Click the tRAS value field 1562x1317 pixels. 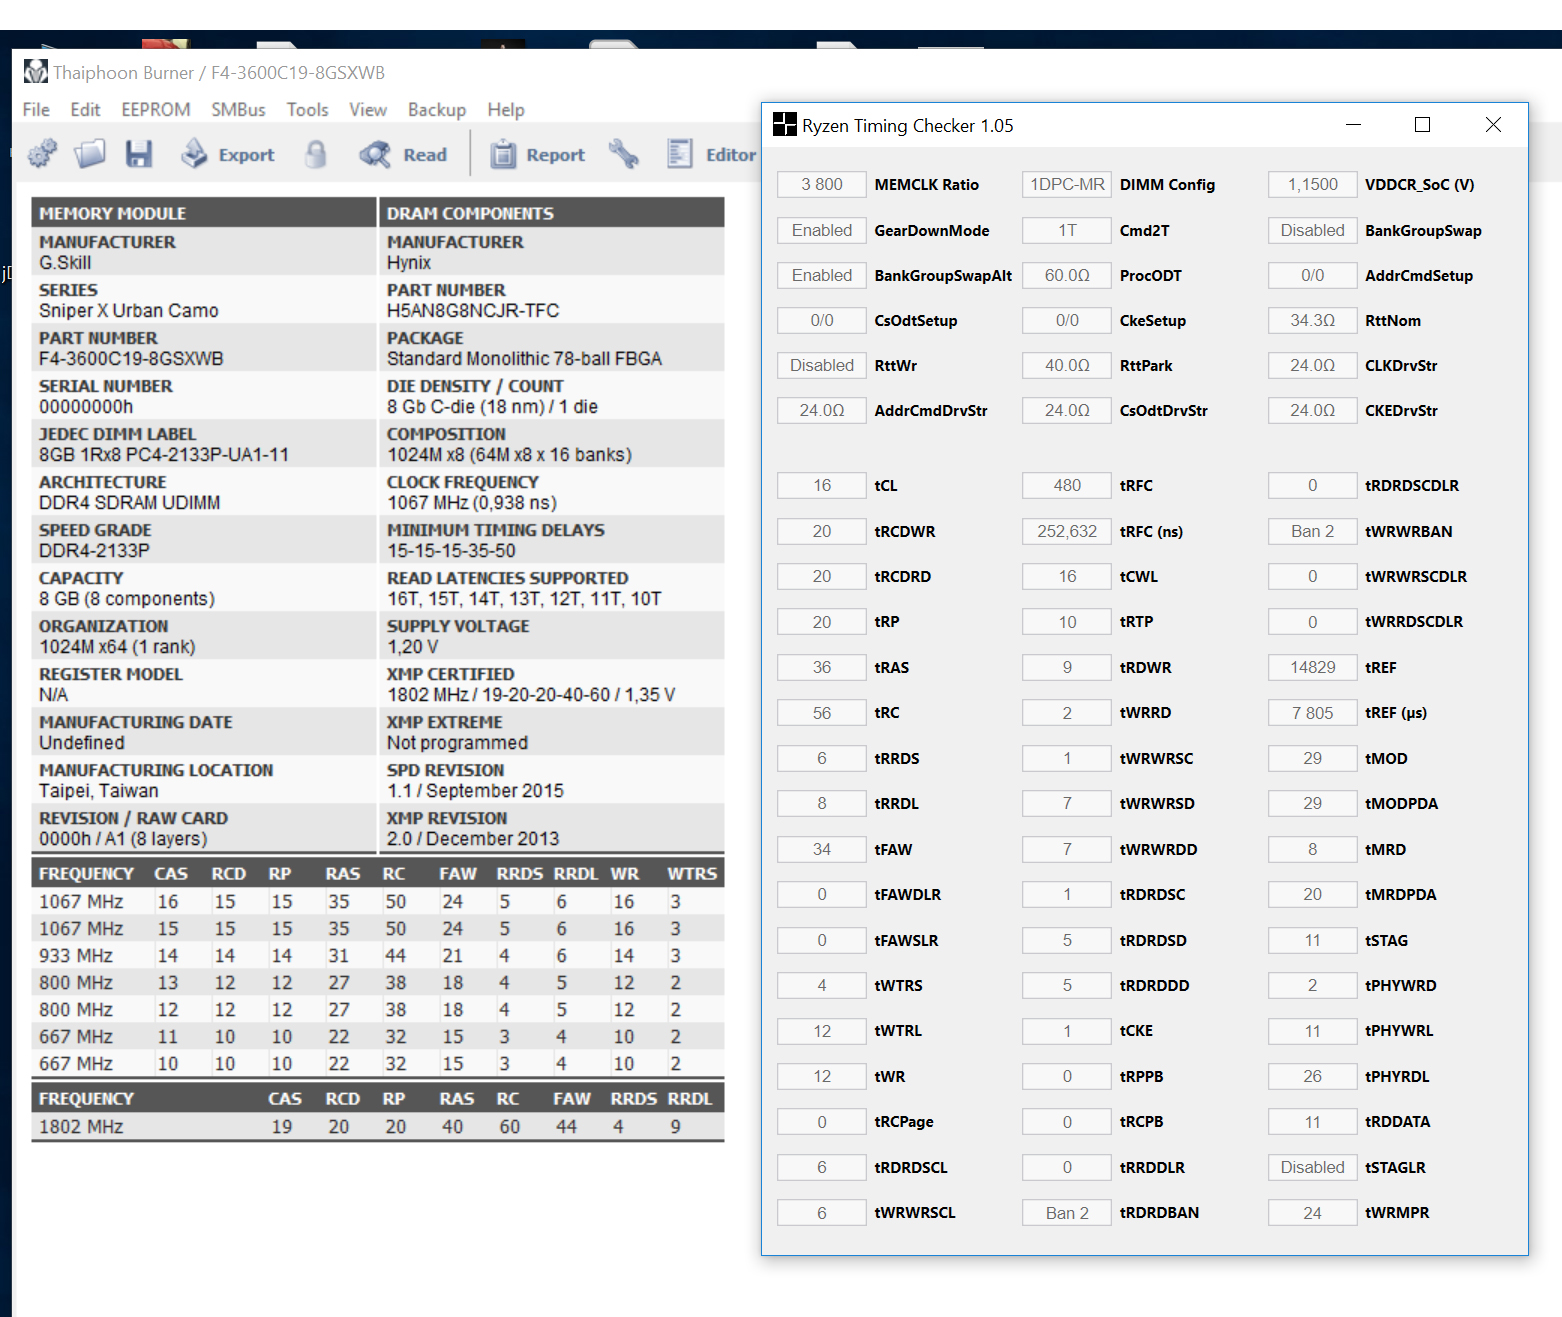click(822, 667)
